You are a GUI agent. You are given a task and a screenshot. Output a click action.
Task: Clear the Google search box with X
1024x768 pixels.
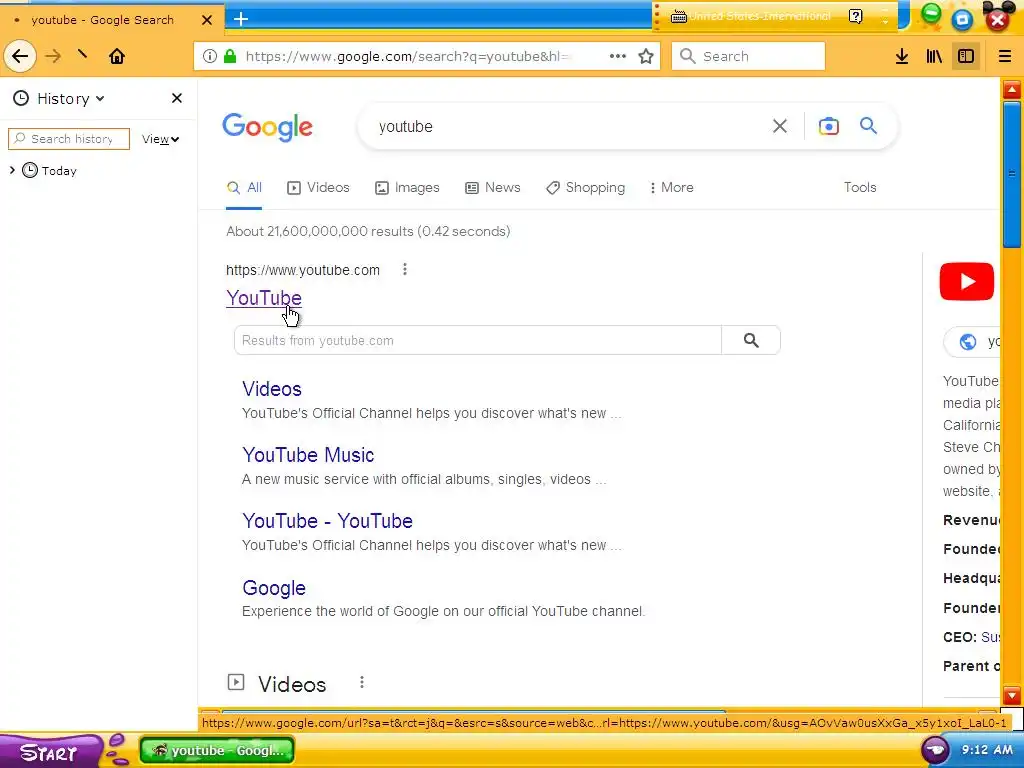(780, 126)
